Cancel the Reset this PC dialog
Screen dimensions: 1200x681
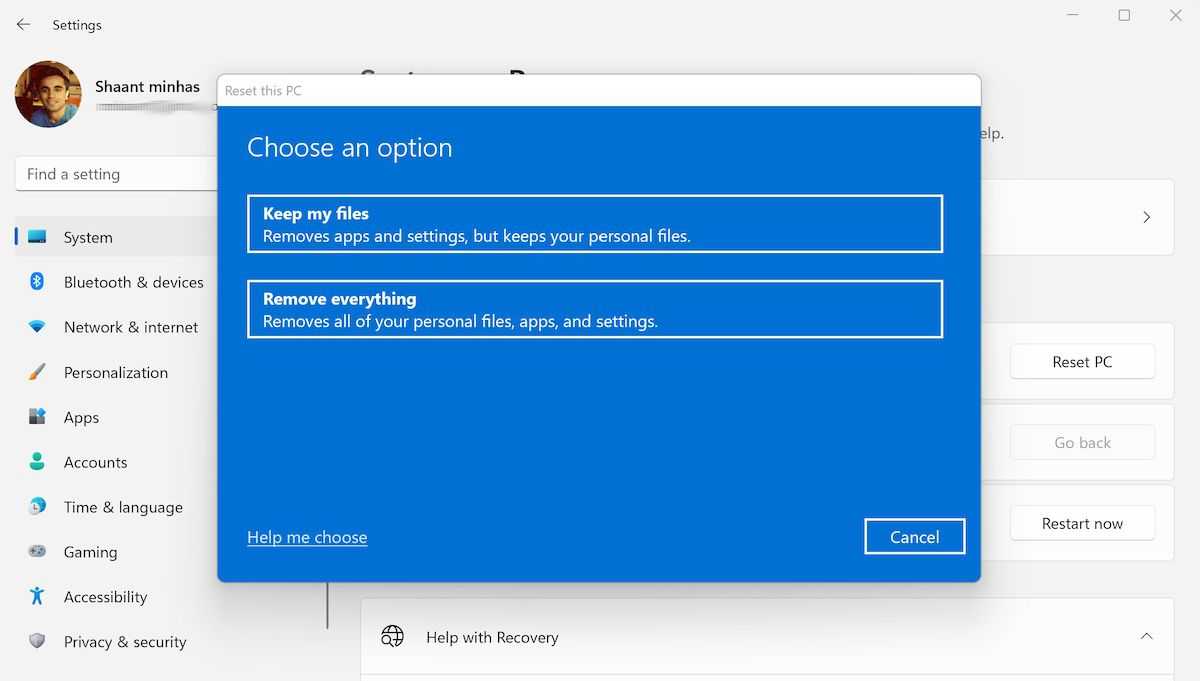[914, 537]
